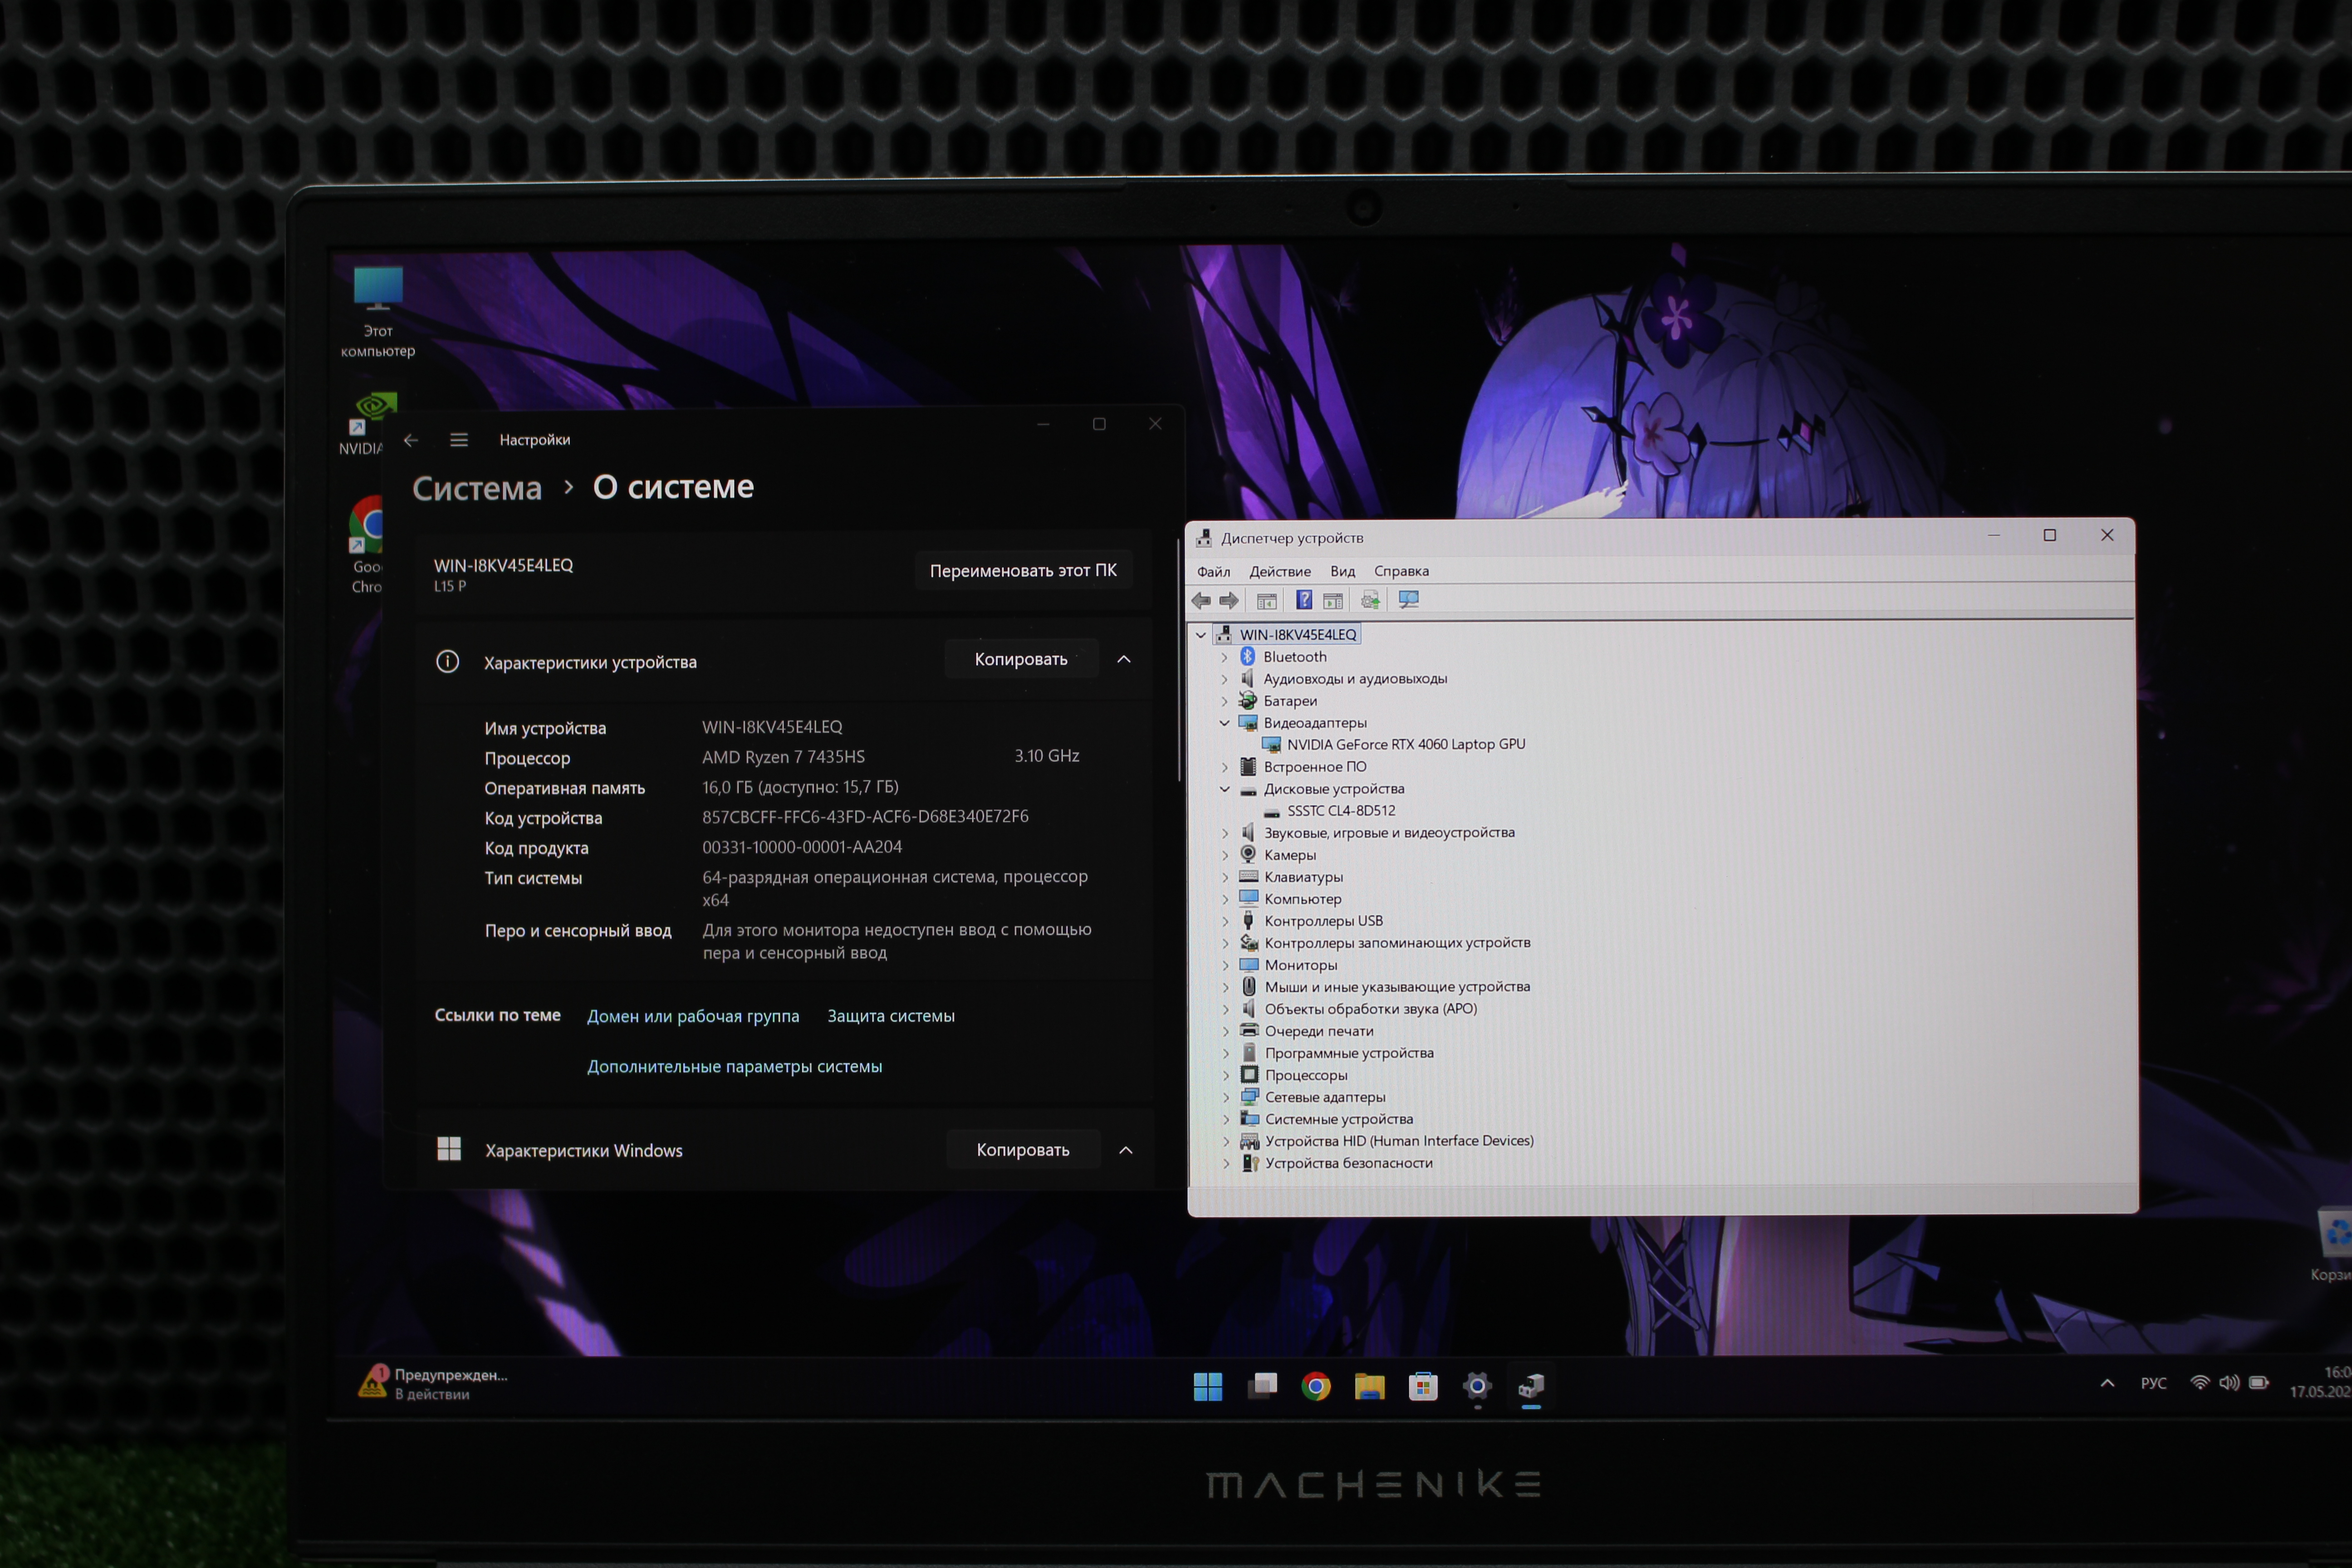Viewport: 2352px width, 1568px height.
Task: Expand the Процессоры category
Action: coord(1227,1076)
